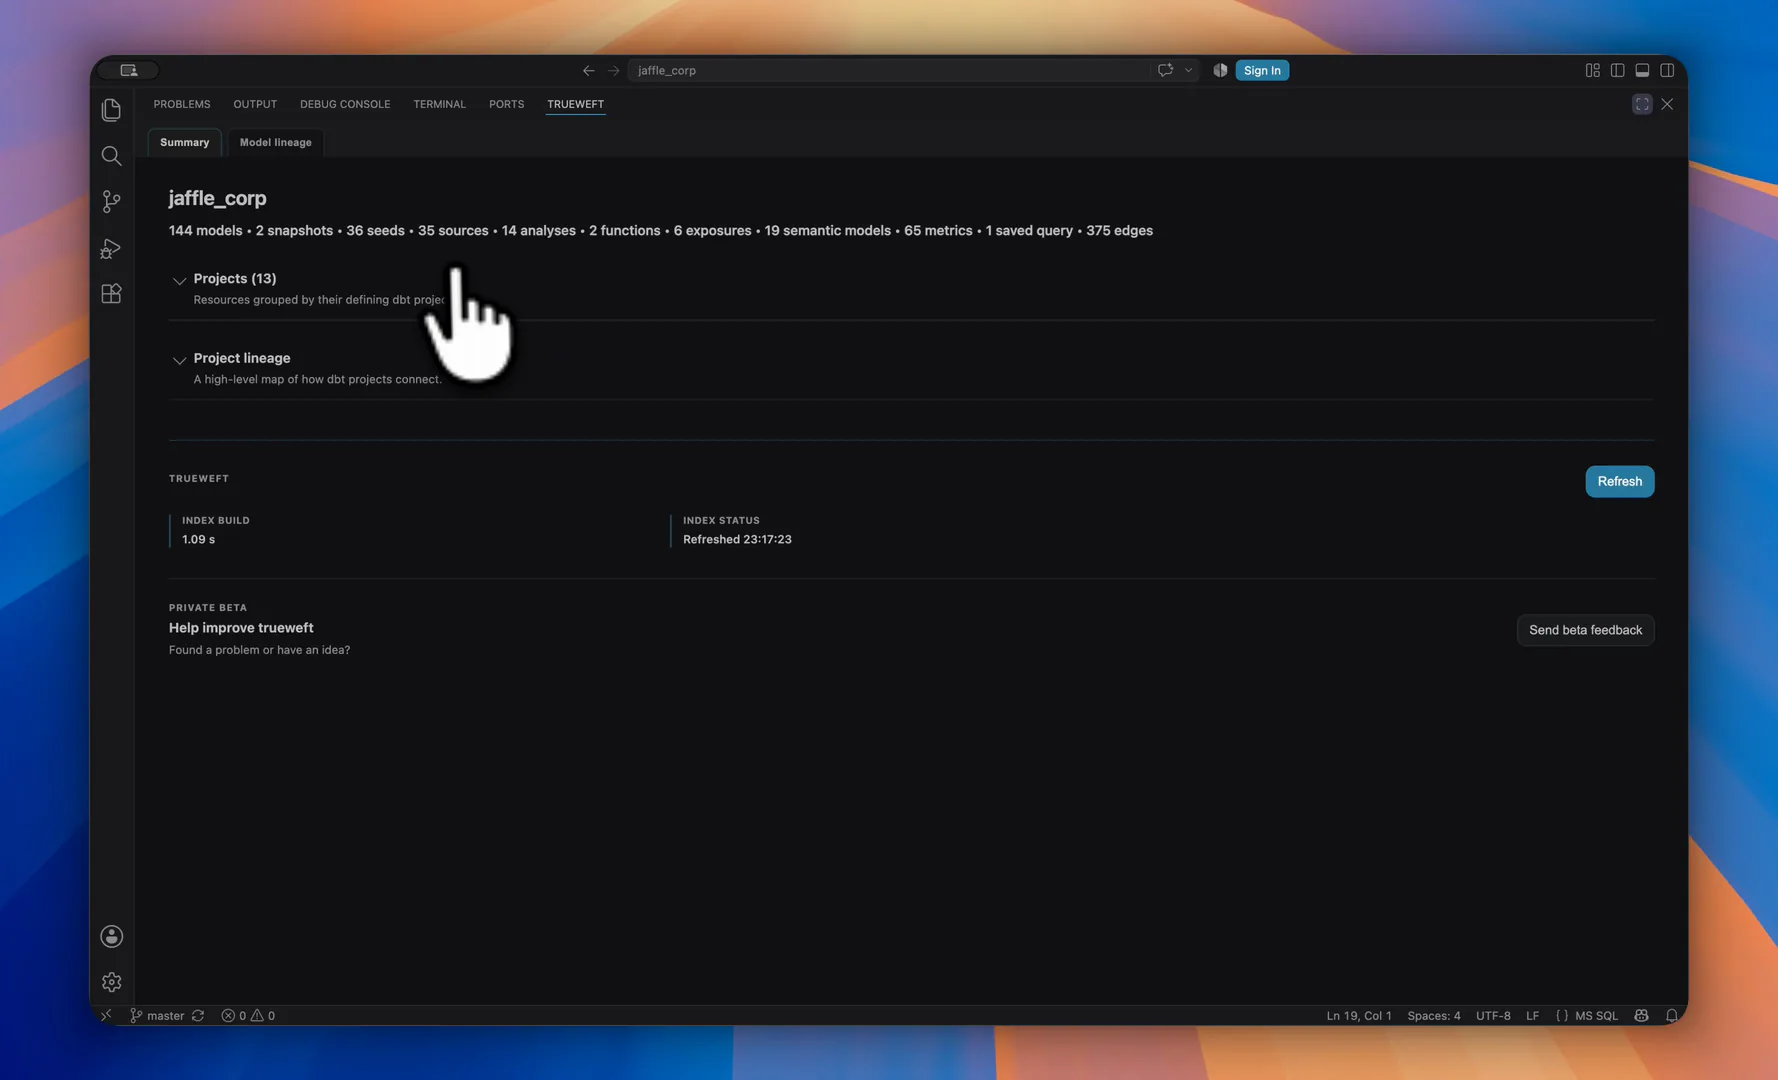Viewport: 1778px width, 1080px height.
Task: Expand the Projects (13) section chevron
Action: (179, 280)
